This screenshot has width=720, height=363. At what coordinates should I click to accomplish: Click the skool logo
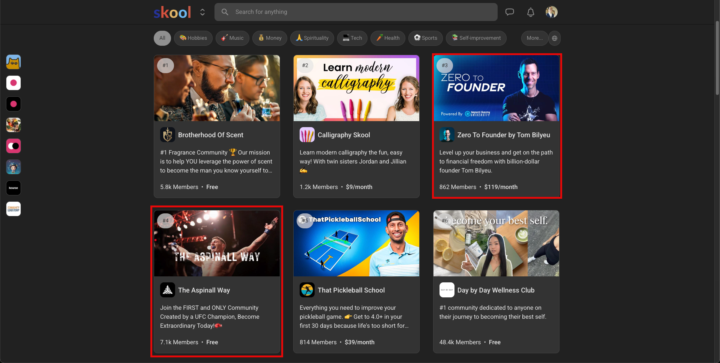[172, 12]
